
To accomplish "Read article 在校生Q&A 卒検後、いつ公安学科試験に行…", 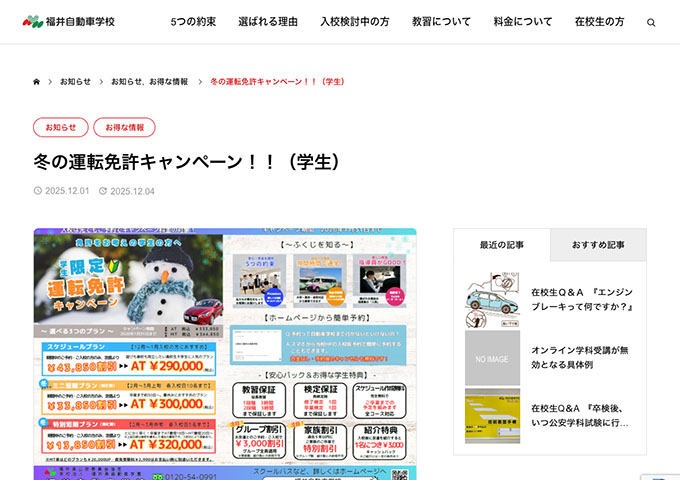I will pos(580,415).
